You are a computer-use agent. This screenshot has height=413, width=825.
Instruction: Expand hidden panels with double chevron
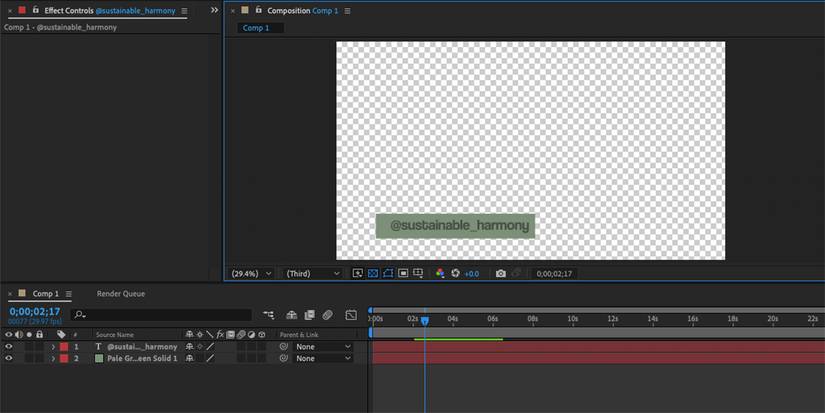(214, 10)
